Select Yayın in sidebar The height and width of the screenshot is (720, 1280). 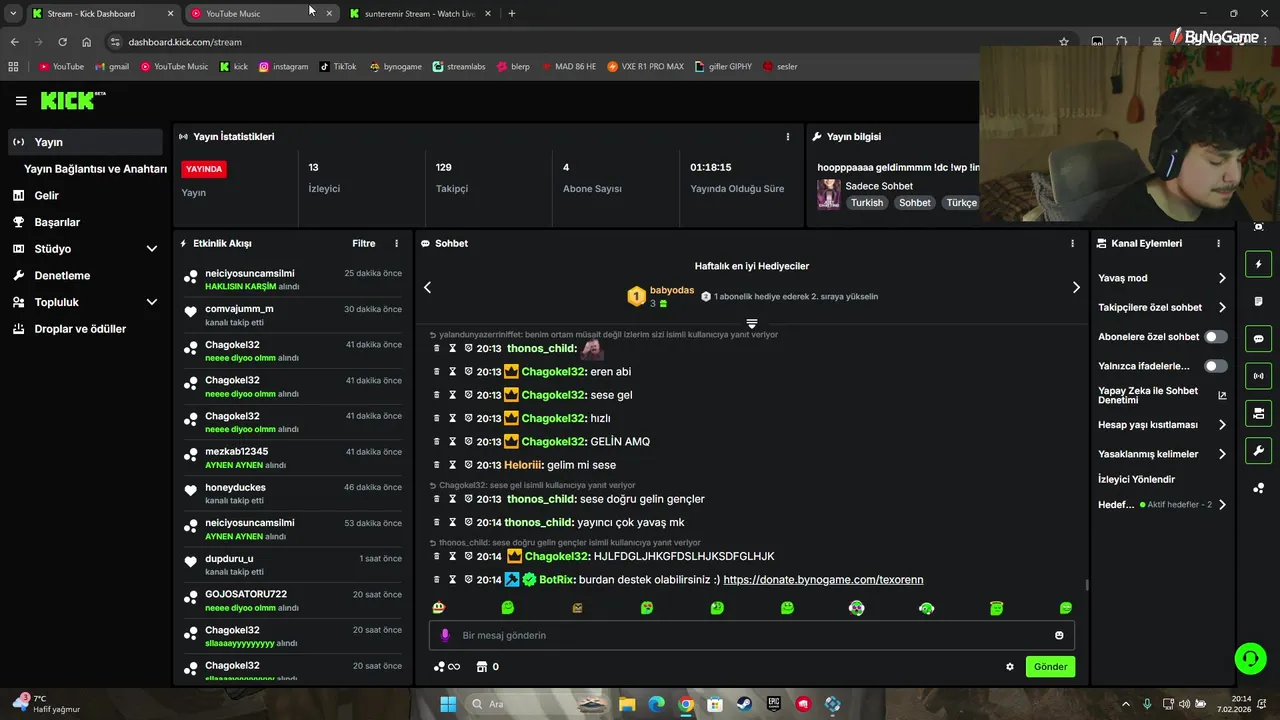pos(85,142)
